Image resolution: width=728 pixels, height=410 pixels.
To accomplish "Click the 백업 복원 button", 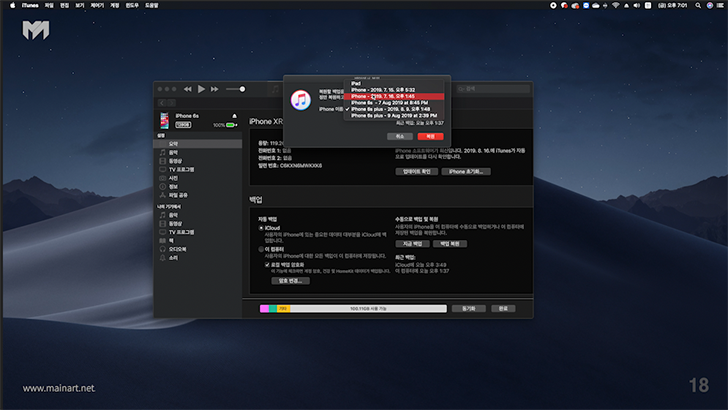I will pos(449,244).
